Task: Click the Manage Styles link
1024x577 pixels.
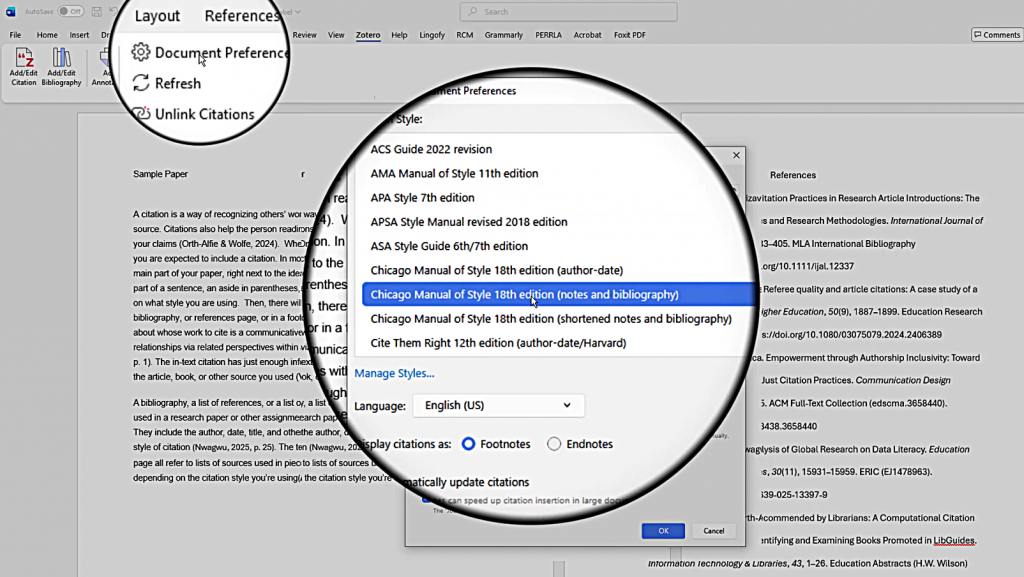Action: (394, 373)
